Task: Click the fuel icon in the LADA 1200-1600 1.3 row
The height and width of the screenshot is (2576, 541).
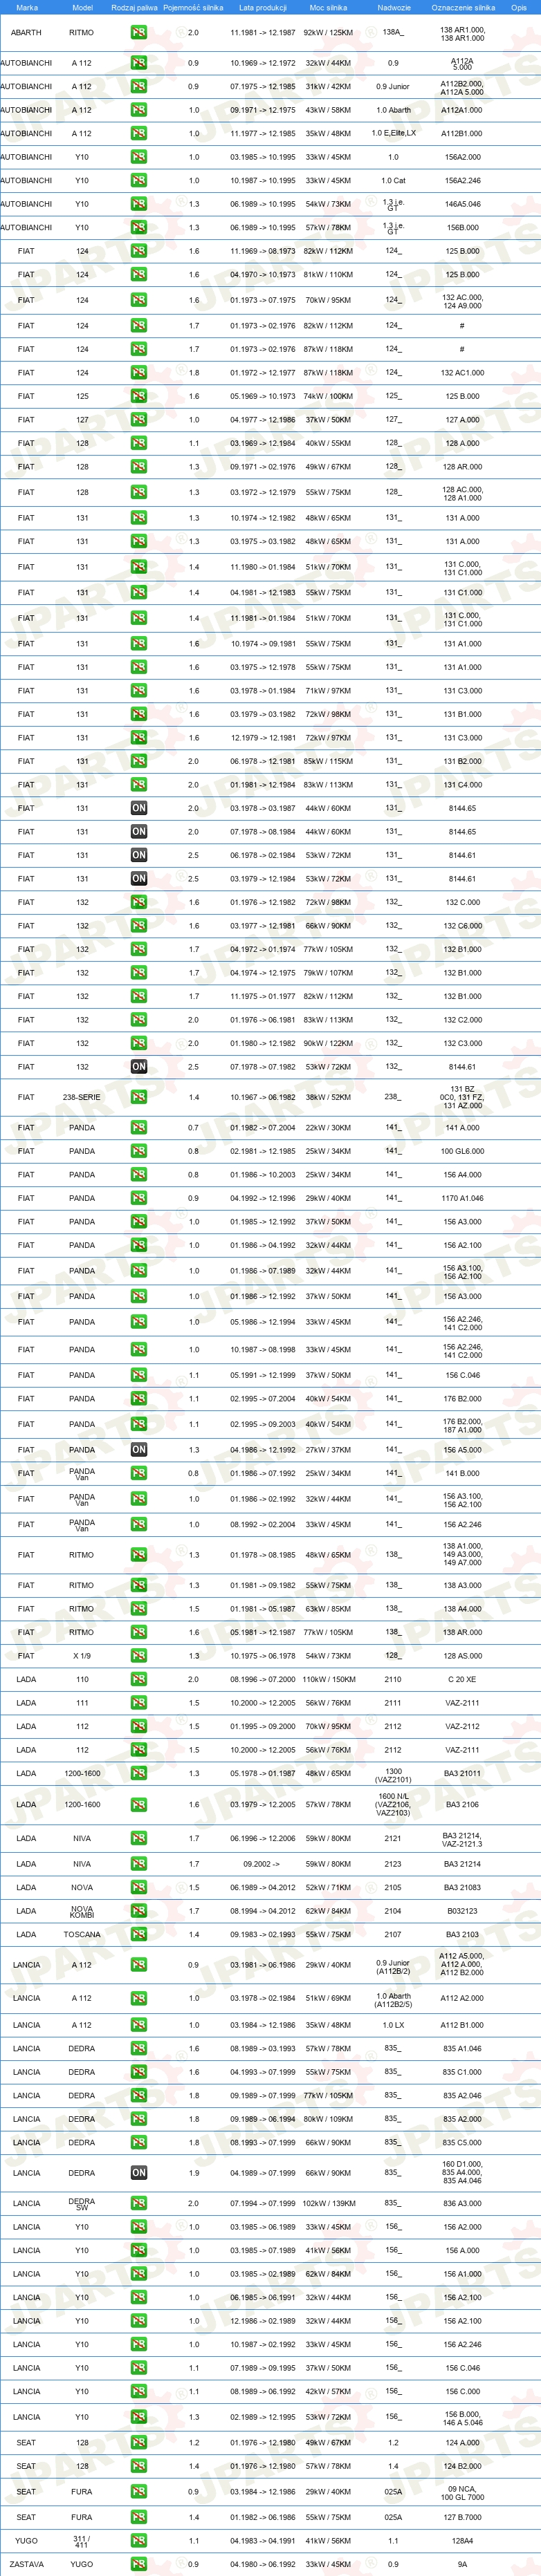Action: tap(138, 1773)
